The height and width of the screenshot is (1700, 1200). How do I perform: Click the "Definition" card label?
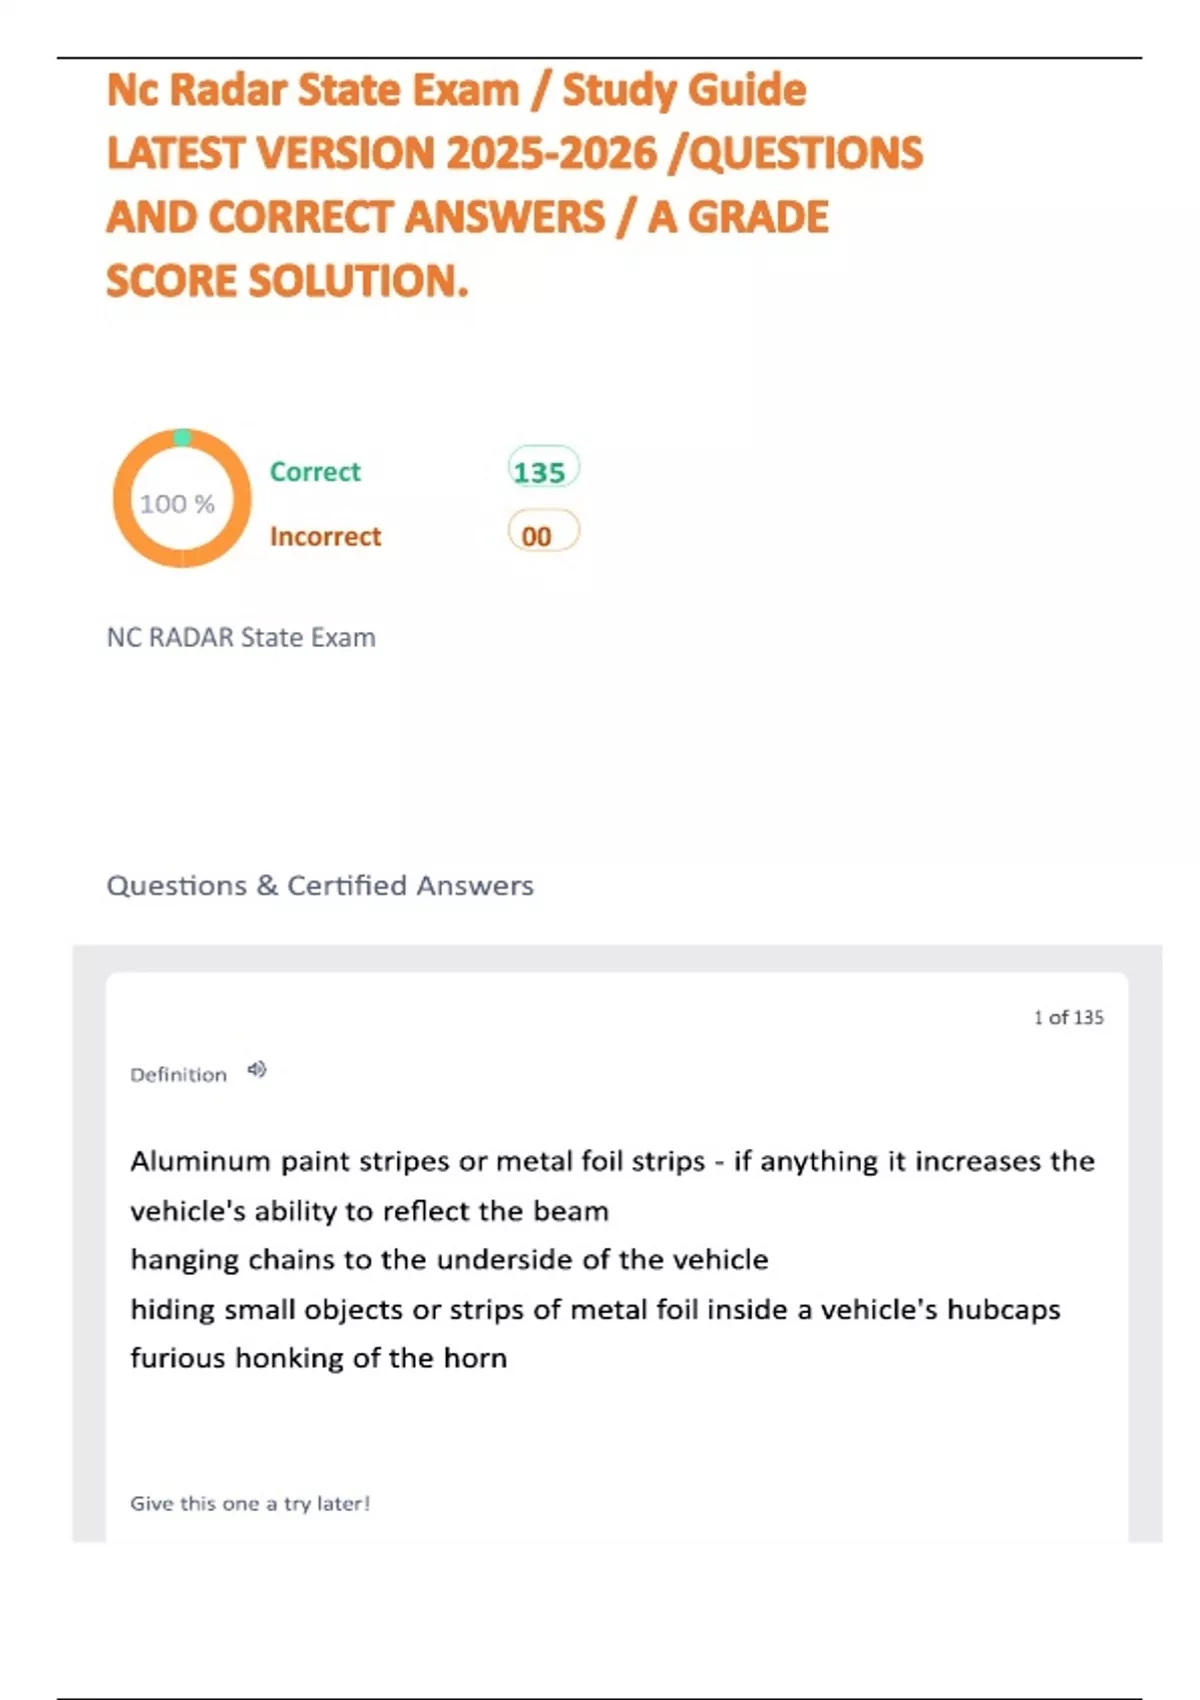pyautogui.click(x=179, y=1075)
